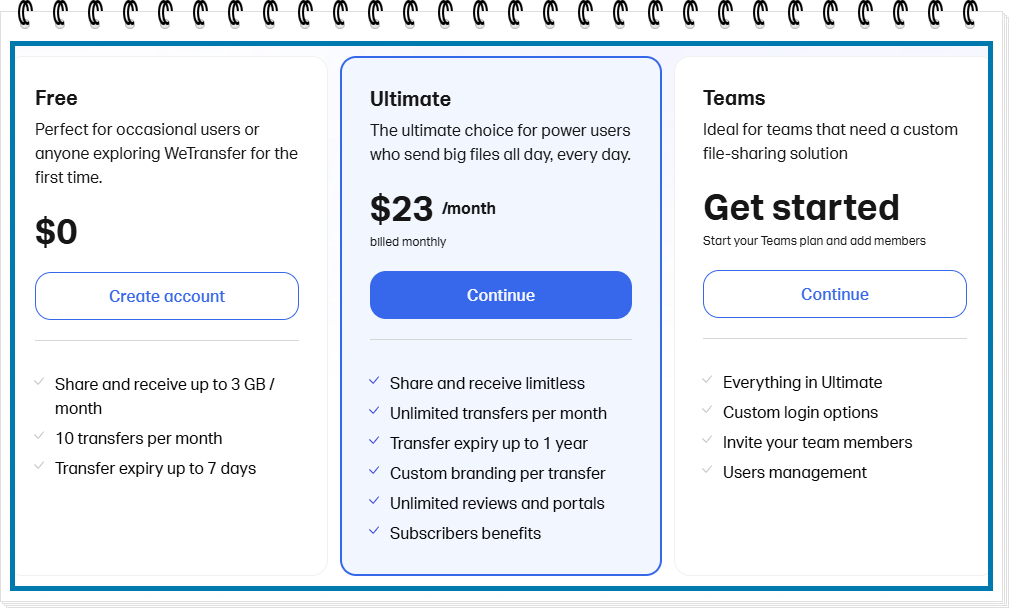Viewport: 1009px width, 608px height.
Task: Click the Ultimate plan title
Action: (x=411, y=99)
